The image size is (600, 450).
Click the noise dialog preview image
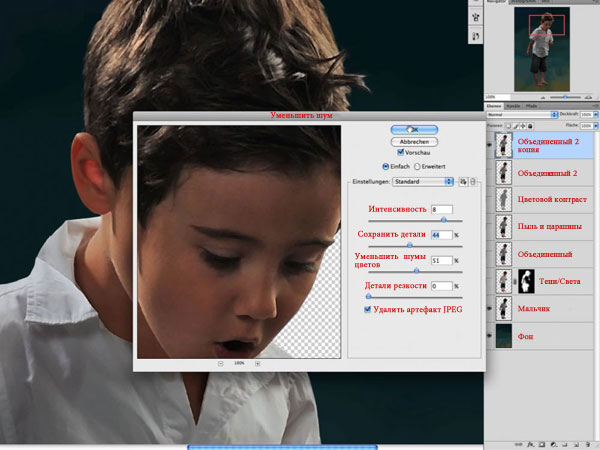tap(239, 242)
